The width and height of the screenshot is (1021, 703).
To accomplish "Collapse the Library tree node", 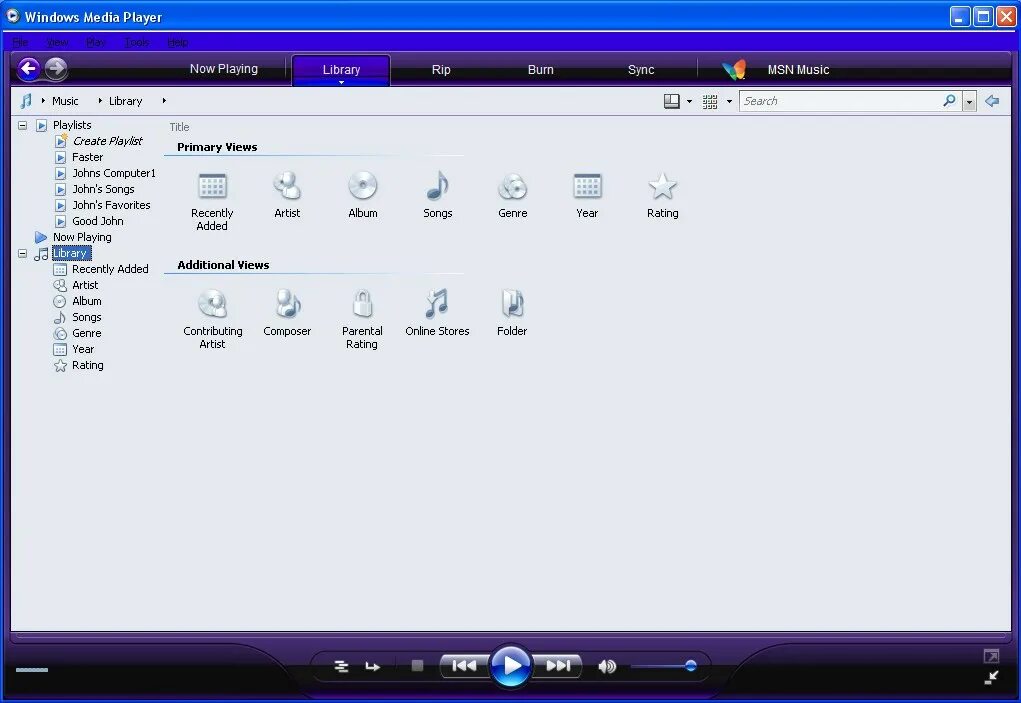I will (x=22, y=253).
